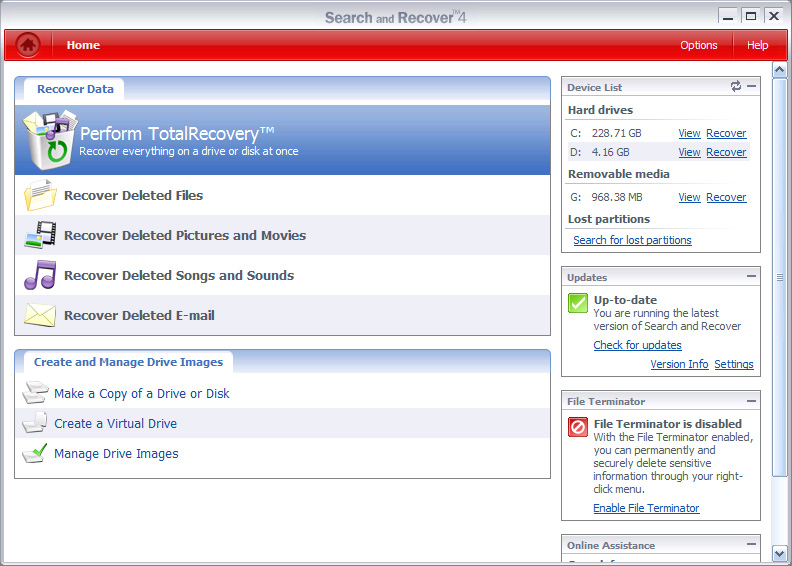Click File Terminator is disabled text

pyautogui.click(x=667, y=424)
